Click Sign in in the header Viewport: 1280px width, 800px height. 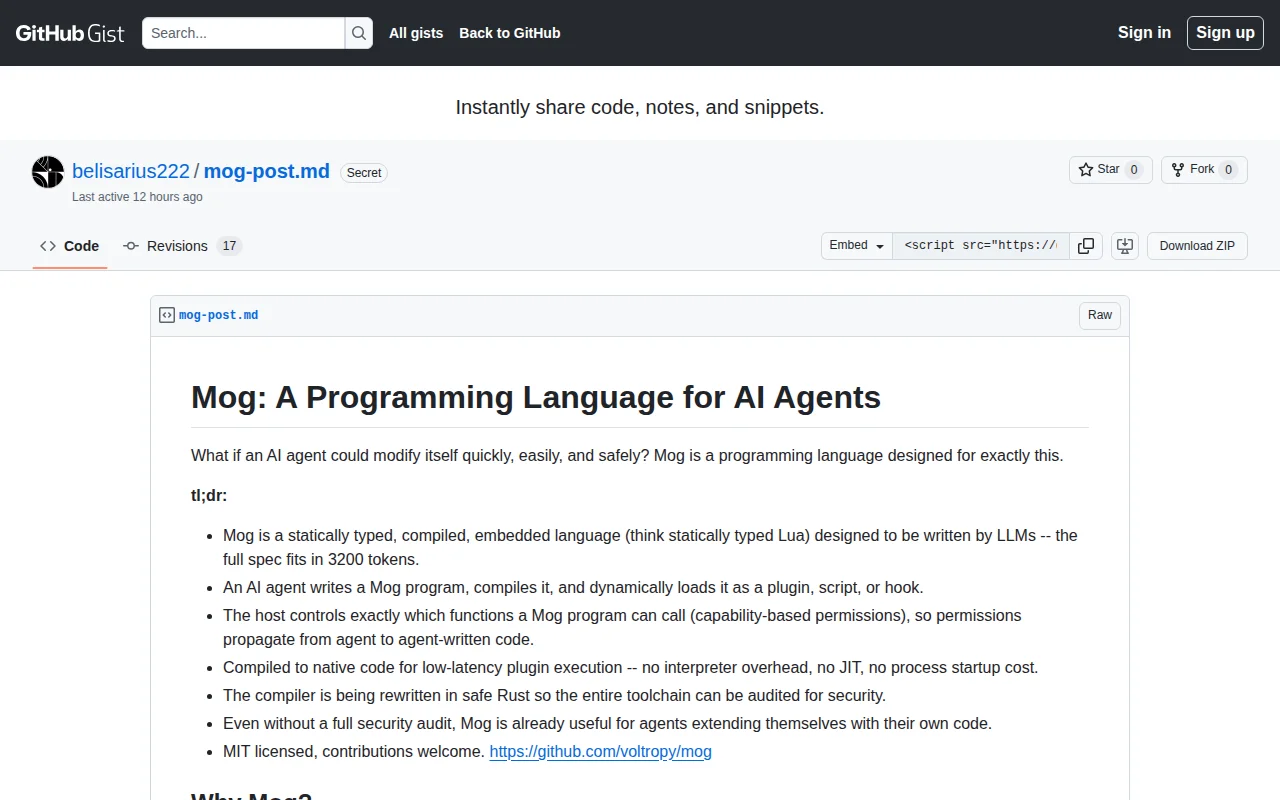click(x=1144, y=32)
